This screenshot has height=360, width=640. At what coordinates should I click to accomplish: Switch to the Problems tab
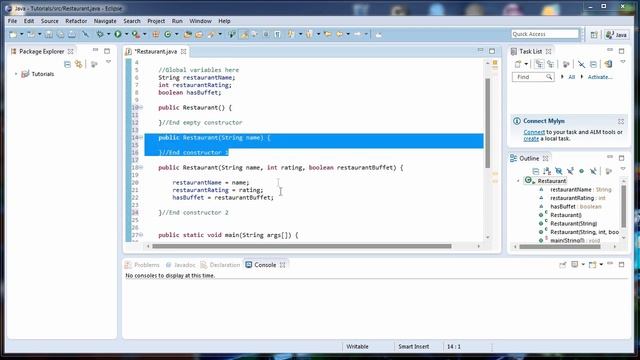tap(142, 265)
